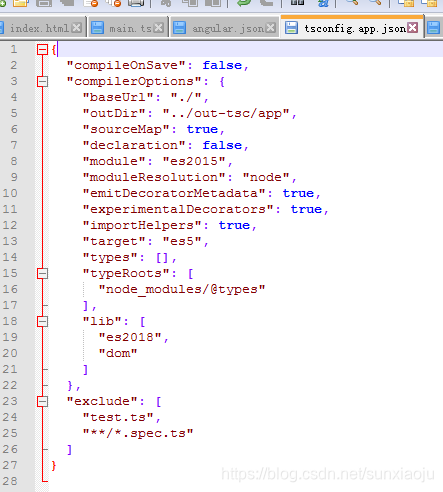
Task: Click line number 28 in the margin
Action: pos(10,482)
